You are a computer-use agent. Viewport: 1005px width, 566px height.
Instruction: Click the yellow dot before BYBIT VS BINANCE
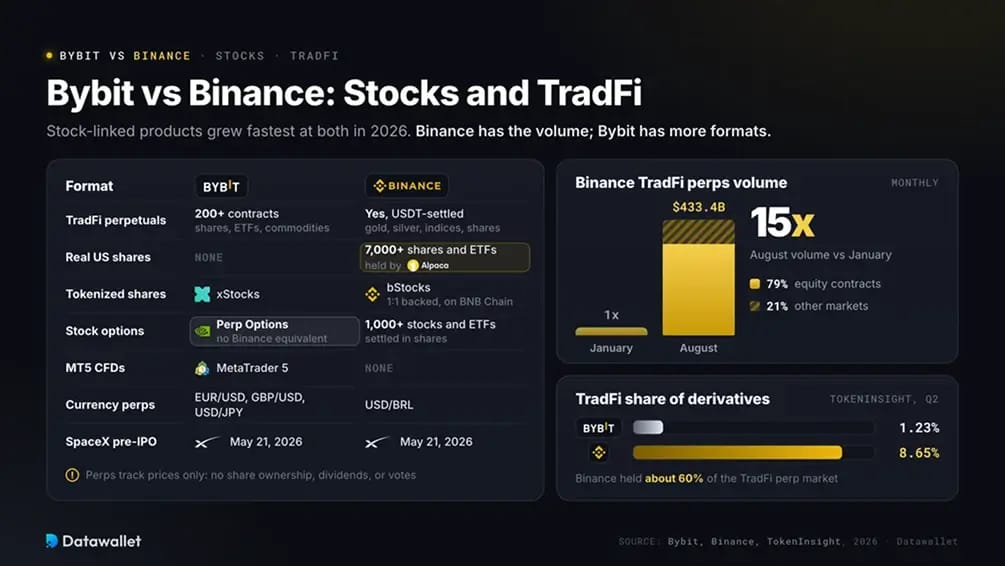[x=49, y=56]
